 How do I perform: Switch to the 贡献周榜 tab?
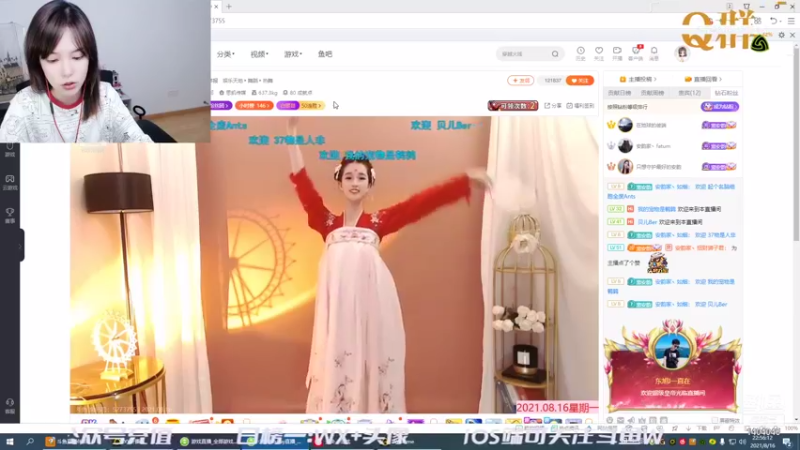[653, 93]
